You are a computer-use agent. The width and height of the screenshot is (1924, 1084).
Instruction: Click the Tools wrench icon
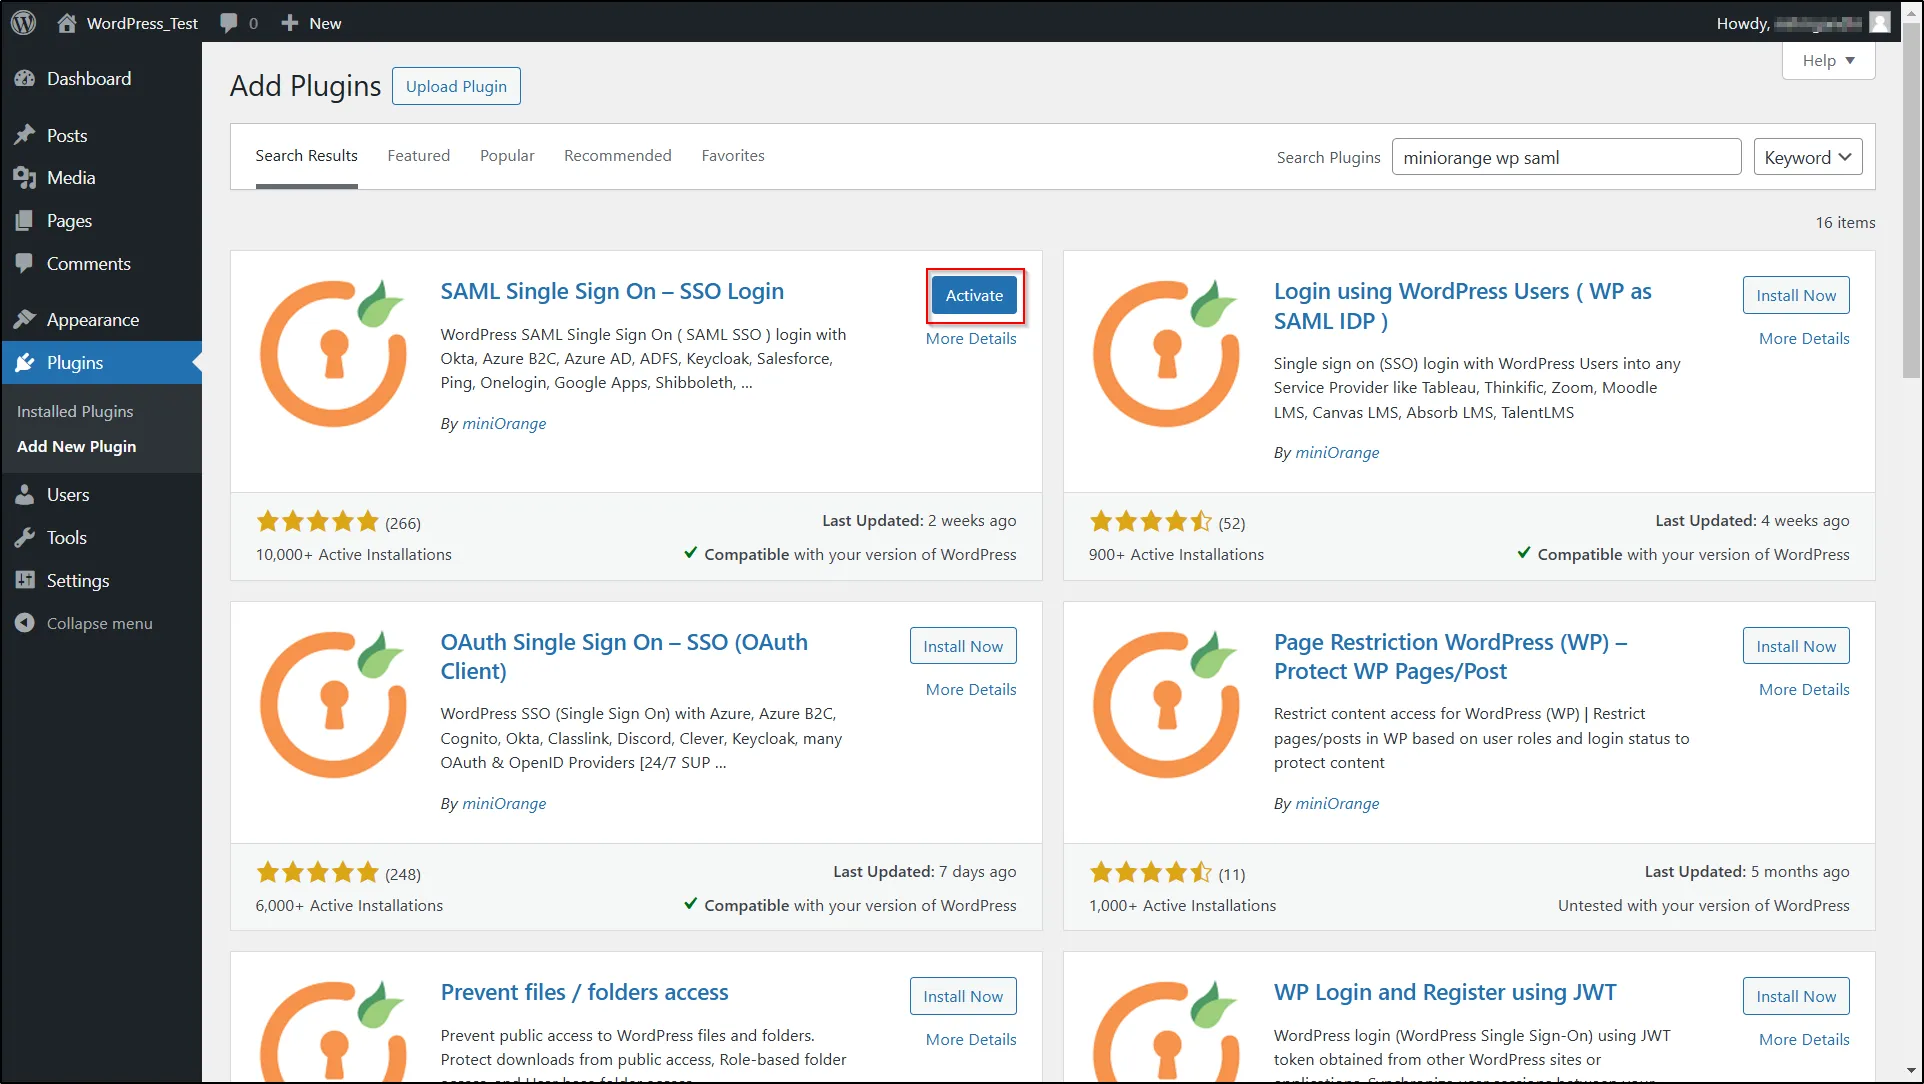point(25,538)
